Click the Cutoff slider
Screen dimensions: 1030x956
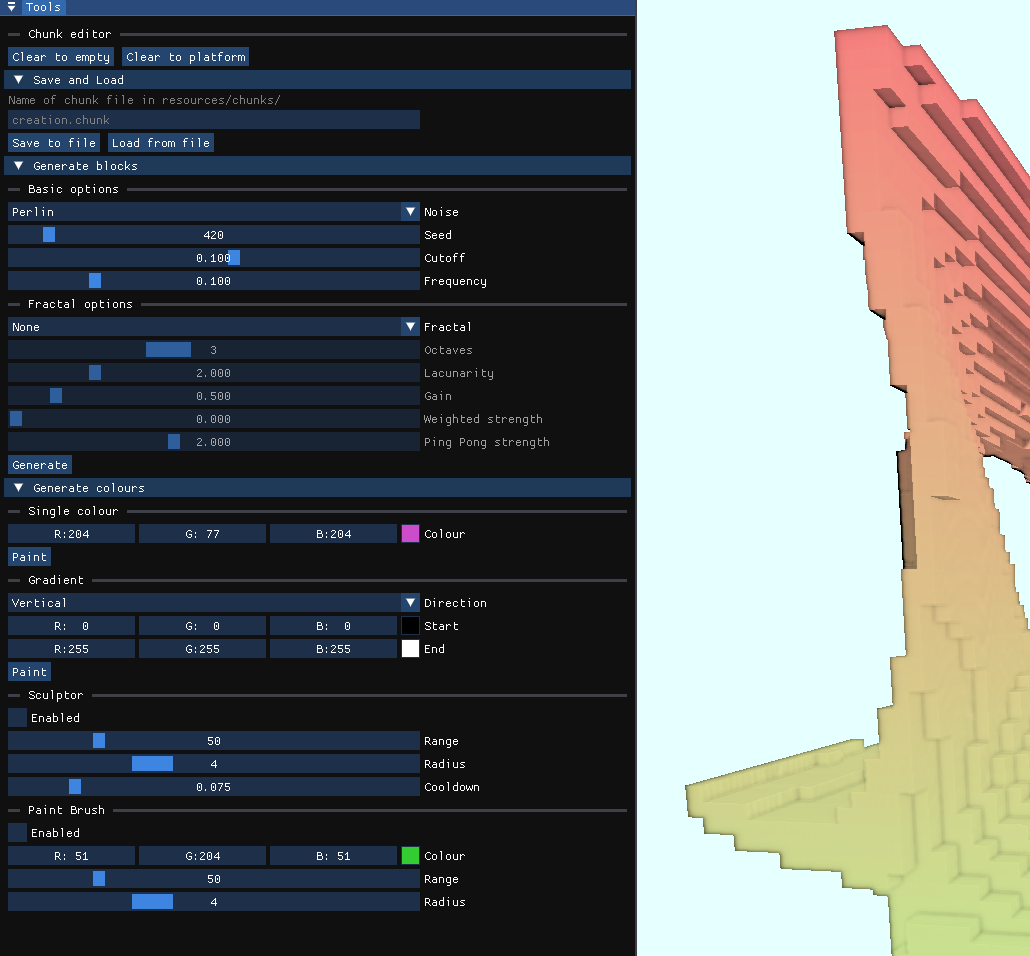pyautogui.click(x=213, y=258)
